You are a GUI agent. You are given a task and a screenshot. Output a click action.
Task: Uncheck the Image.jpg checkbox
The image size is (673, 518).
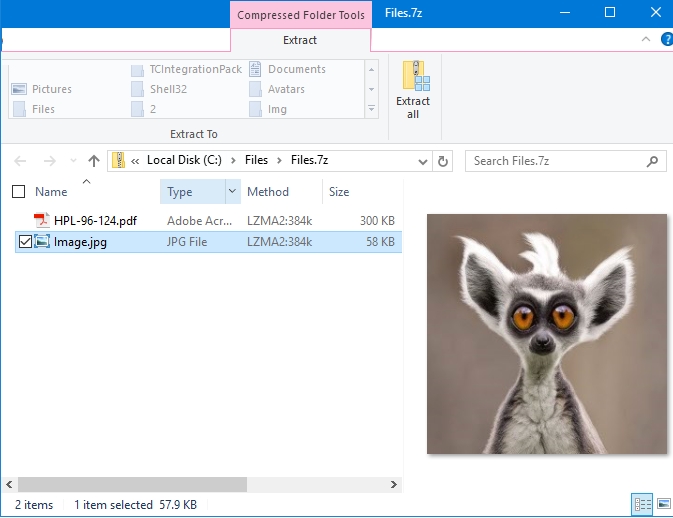[25, 242]
